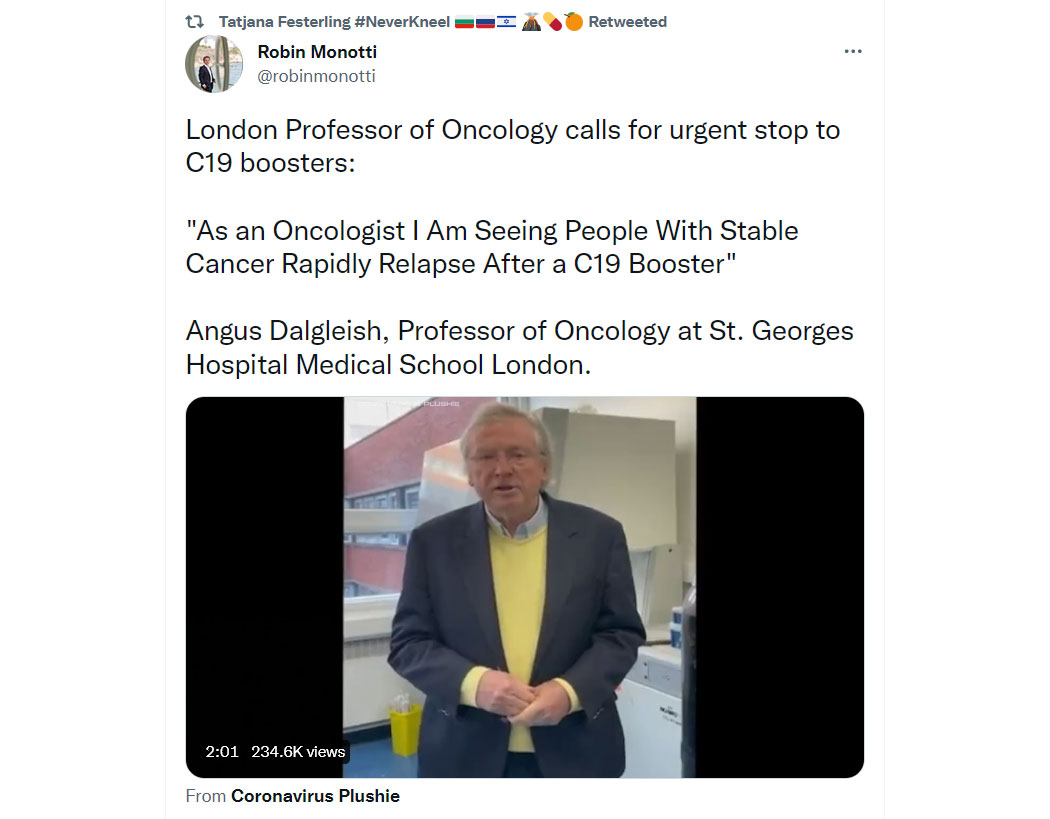Image resolution: width=1050 pixels, height=819 pixels.
Task: Click the Israeli flag emoji
Action: pos(506,22)
